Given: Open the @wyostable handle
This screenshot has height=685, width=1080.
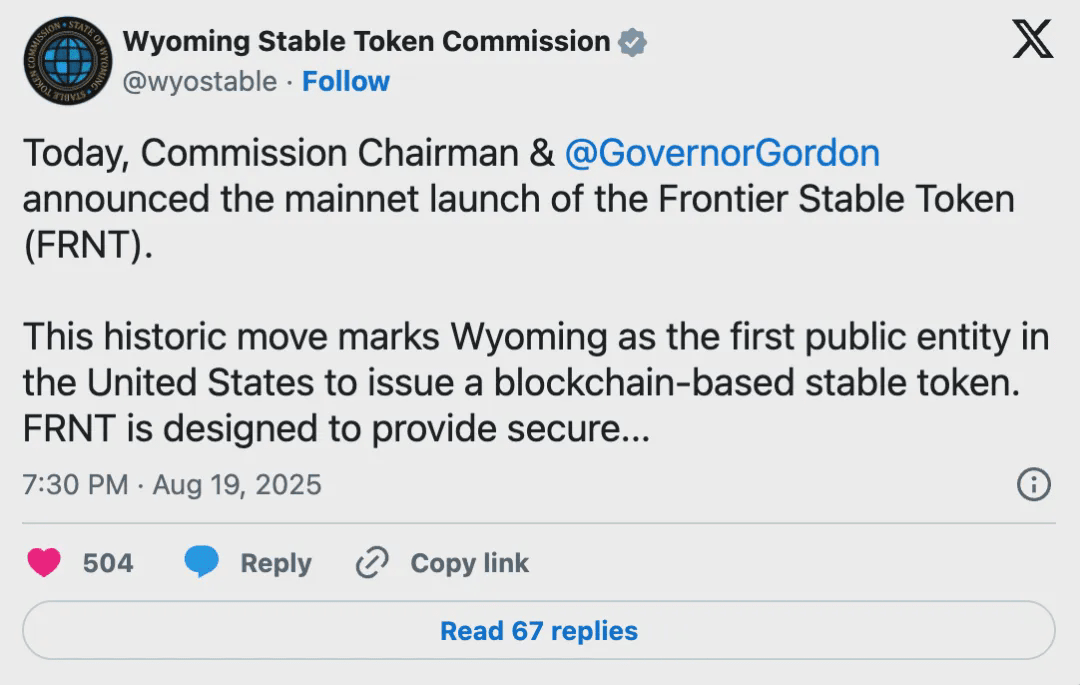Looking at the screenshot, I should 199,81.
